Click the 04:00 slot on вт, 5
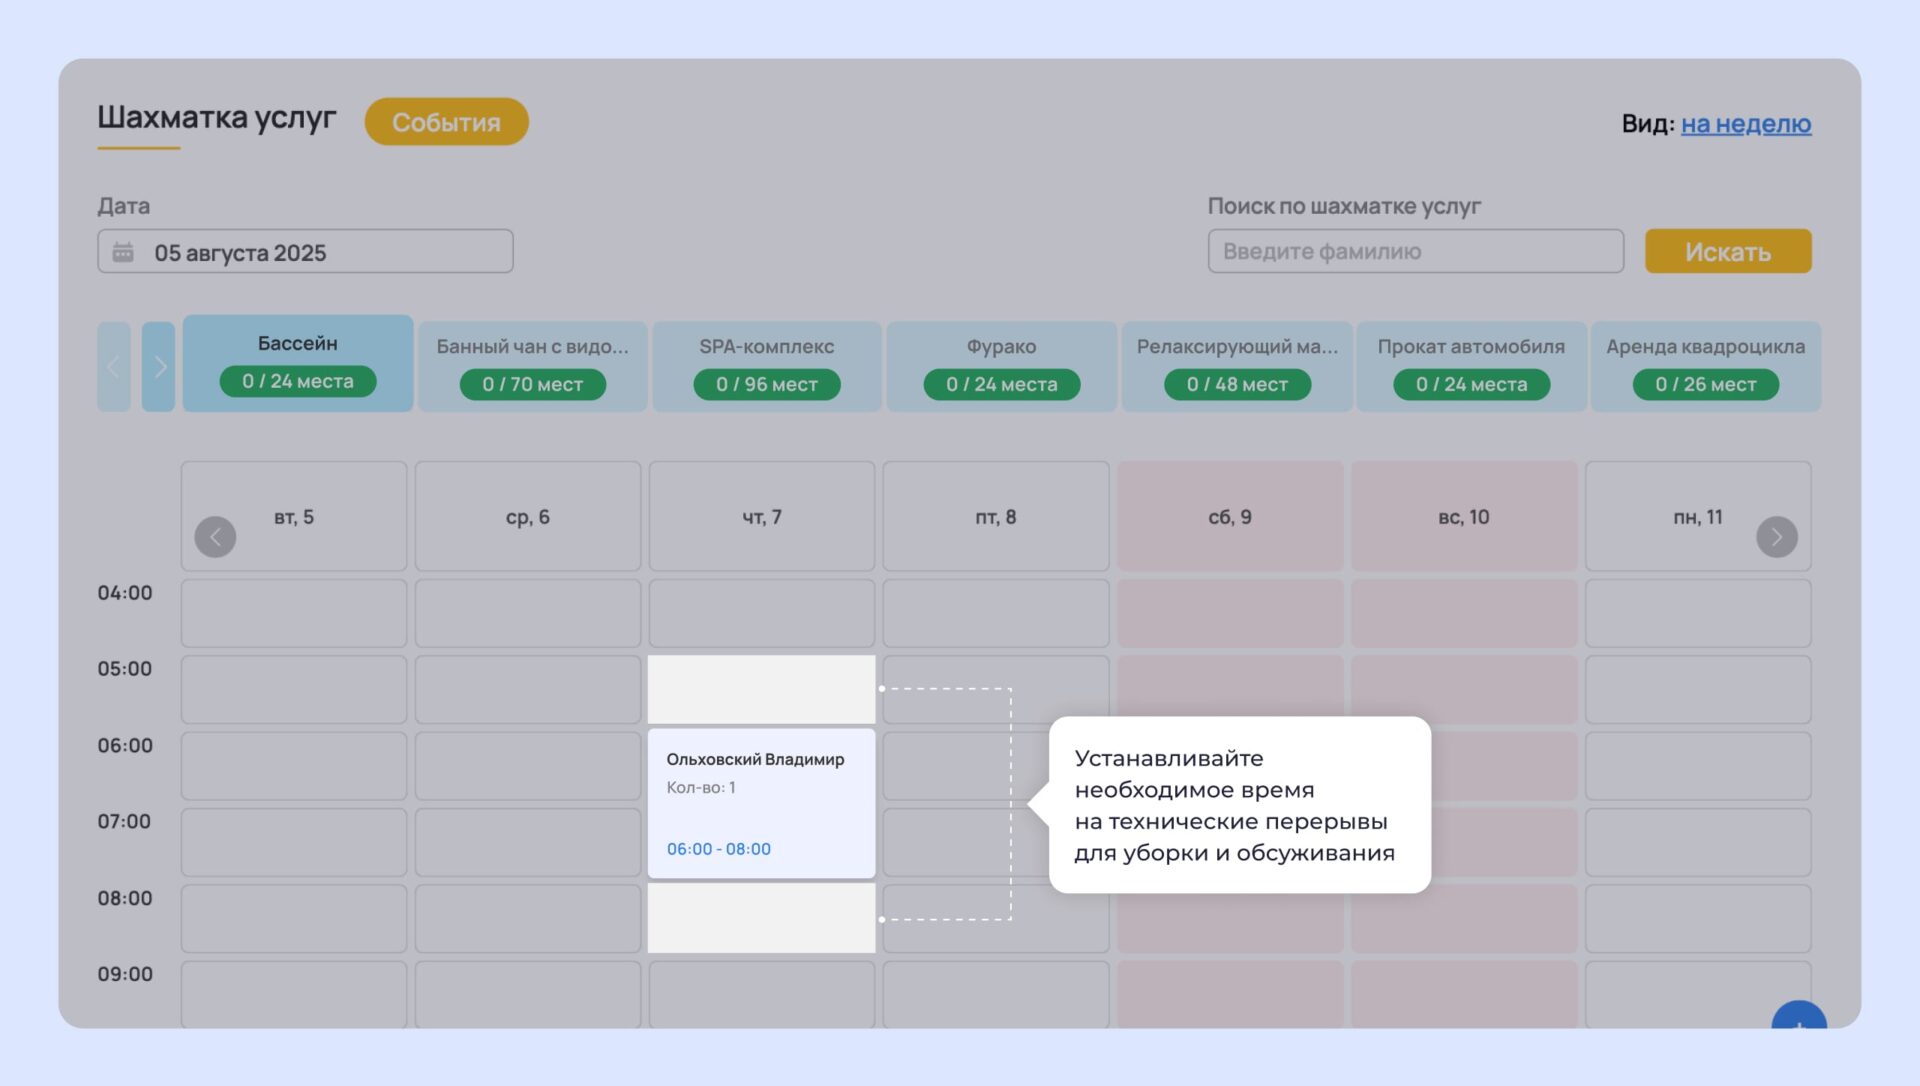1920x1086 pixels. (x=293, y=613)
